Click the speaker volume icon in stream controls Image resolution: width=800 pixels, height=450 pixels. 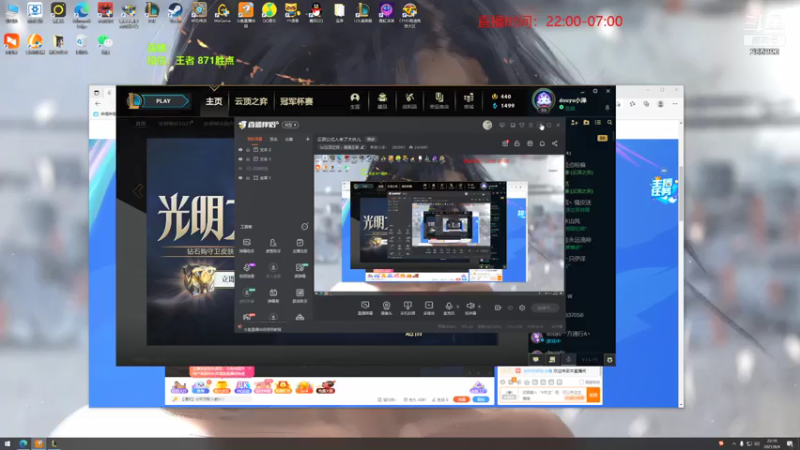470,306
